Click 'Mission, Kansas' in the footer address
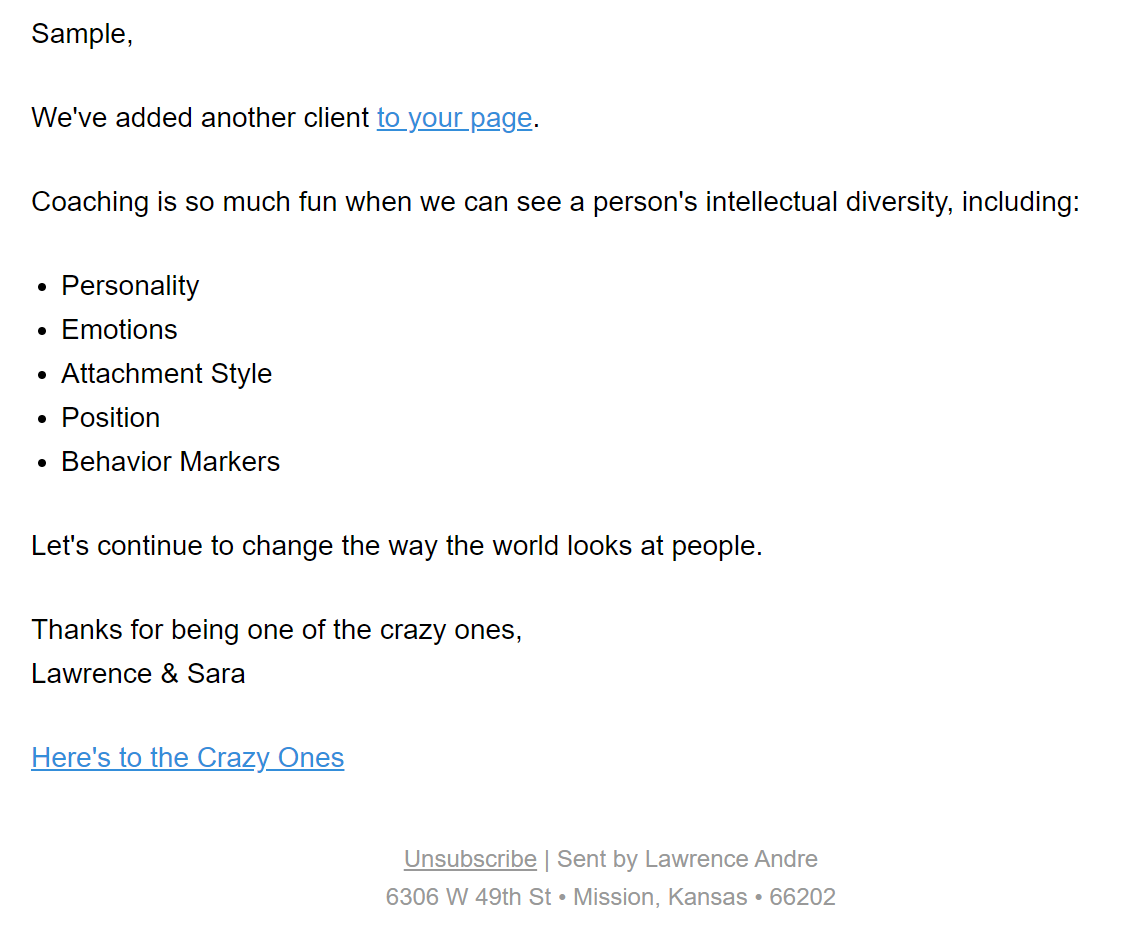The height and width of the screenshot is (947, 1122). pyautogui.click(x=660, y=897)
